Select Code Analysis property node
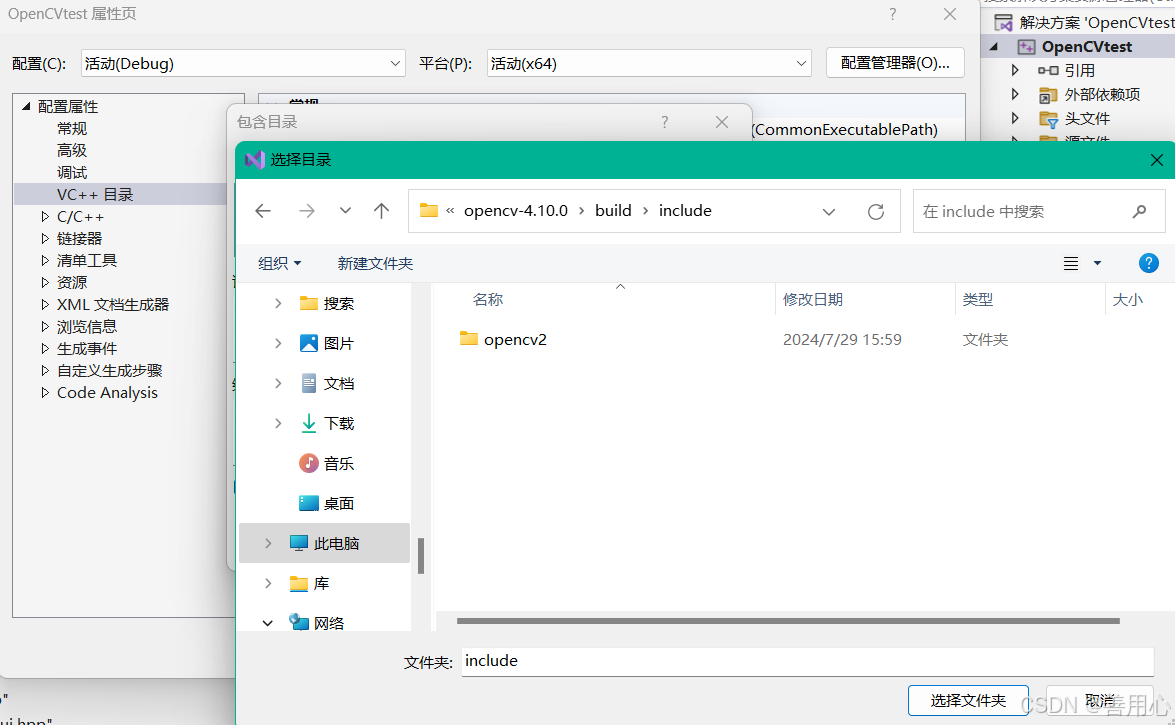Screen dimensions: 1175x725 (x=107, y=393)
